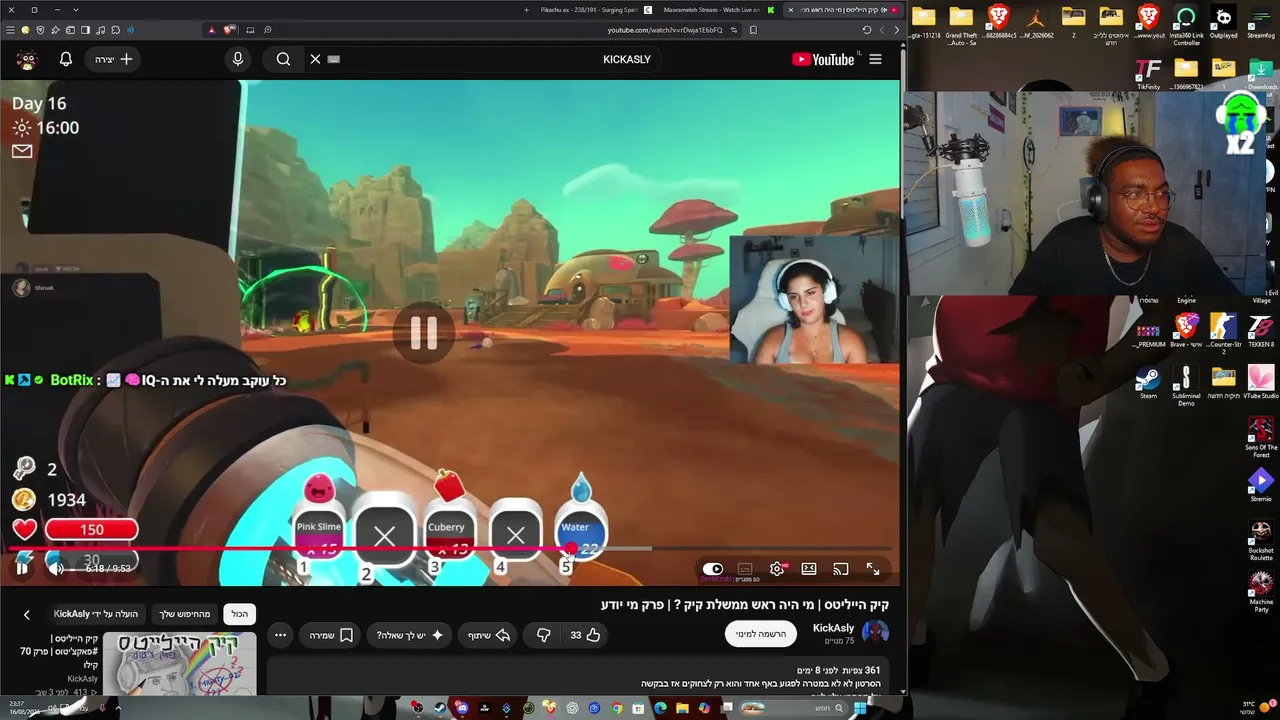Open the Grand Theft Auto desktop folder
This screenshot has height=720, width=1280.
(x=961, y=25)
